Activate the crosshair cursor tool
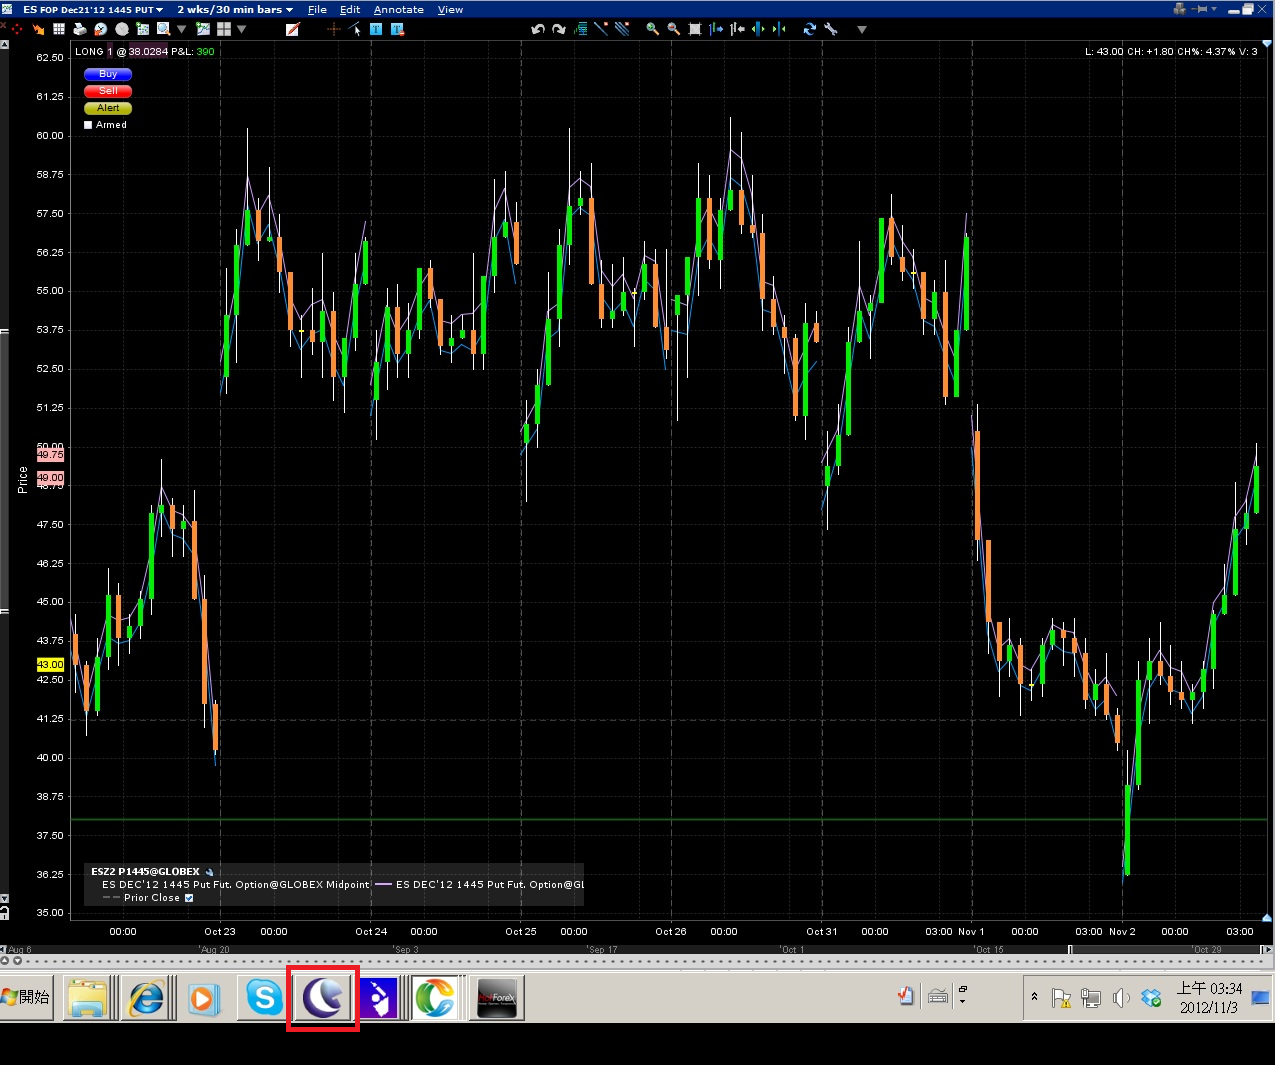Image resolution: width=1275 pixels, height=1065 pixels. coord(334,29)
